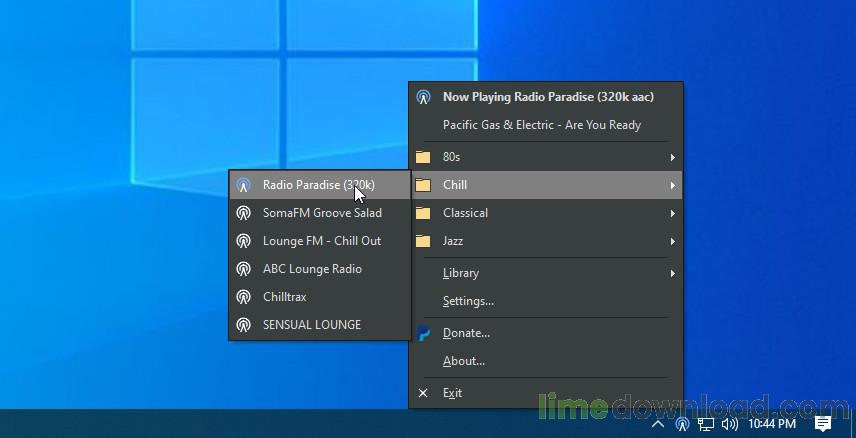This screenshot has height=438, width=856.
Task: Open the taskbar volume speaker icon
Action: 729,424
